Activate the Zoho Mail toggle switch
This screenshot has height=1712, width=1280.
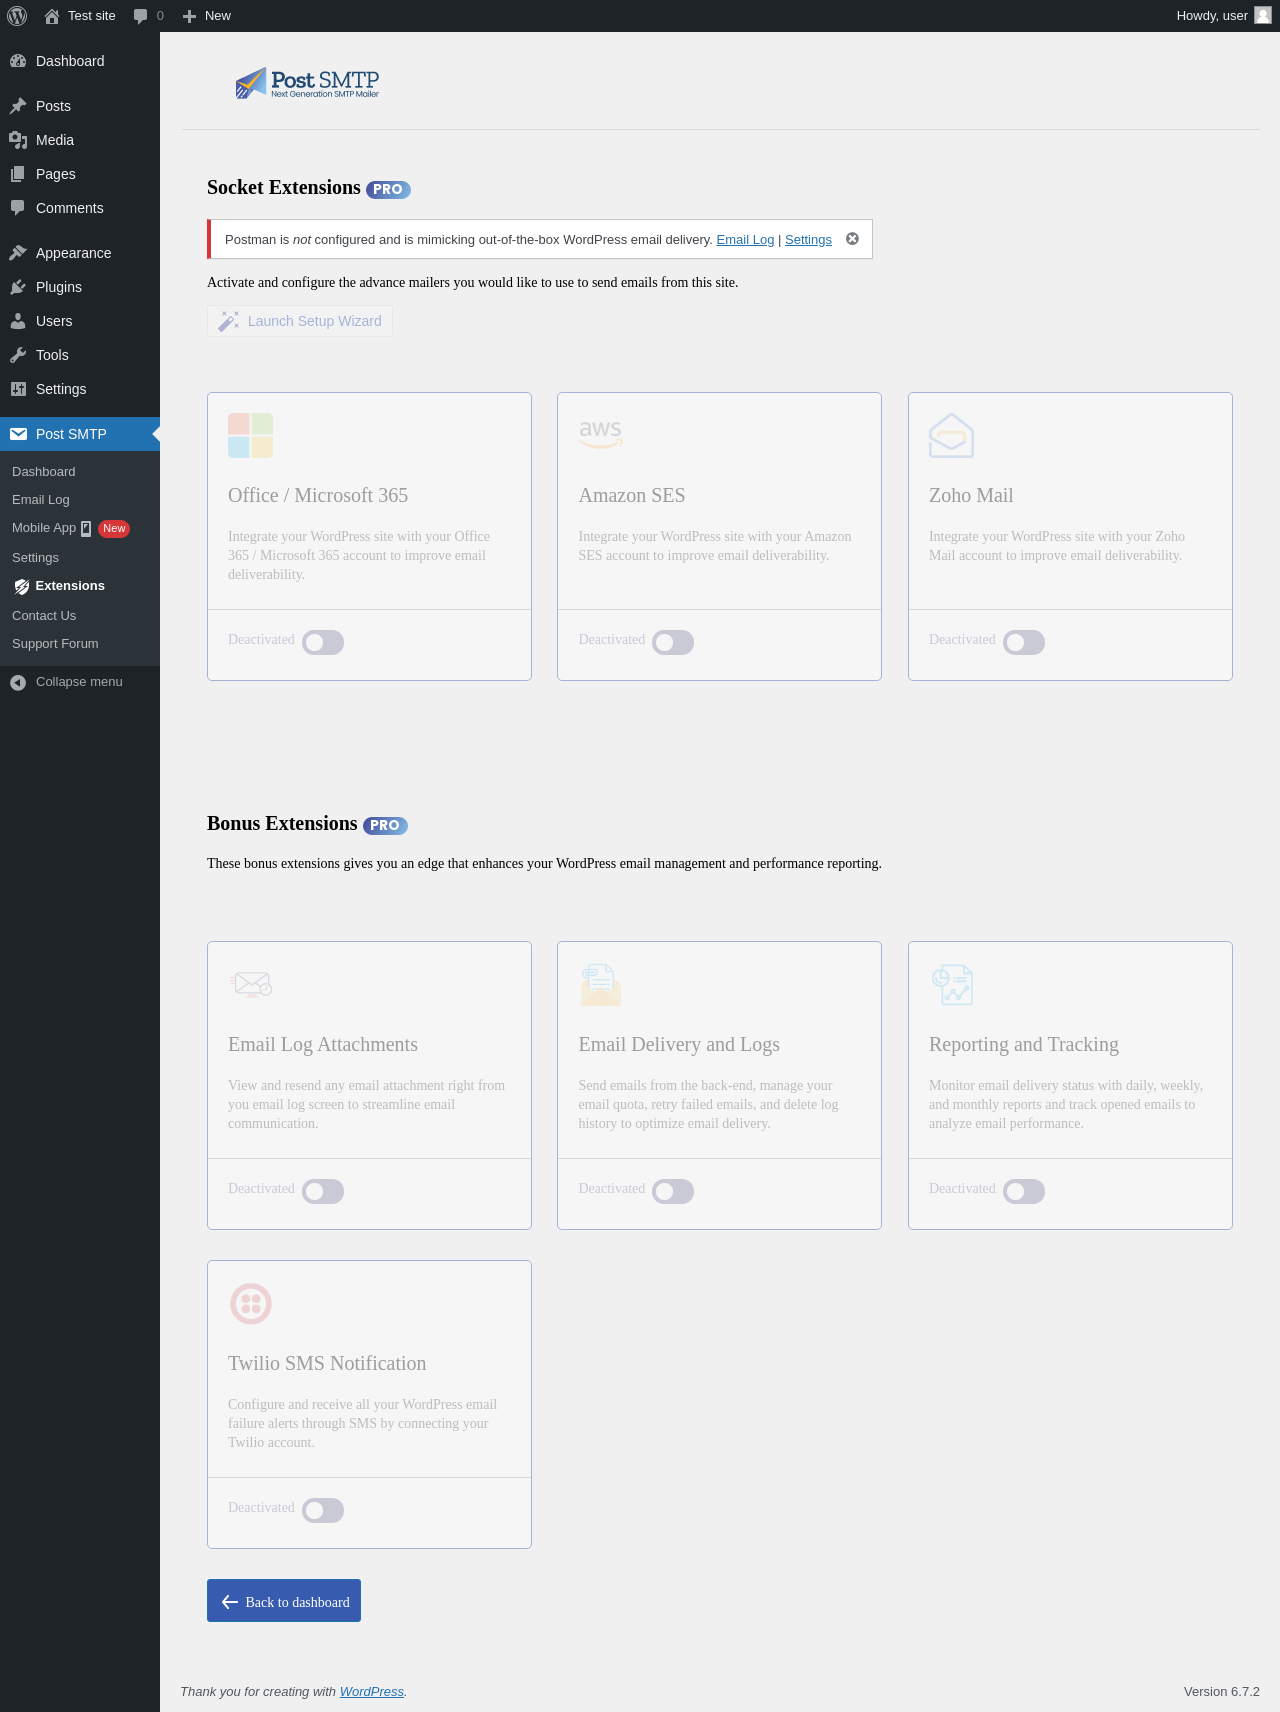coord(1024,642)
